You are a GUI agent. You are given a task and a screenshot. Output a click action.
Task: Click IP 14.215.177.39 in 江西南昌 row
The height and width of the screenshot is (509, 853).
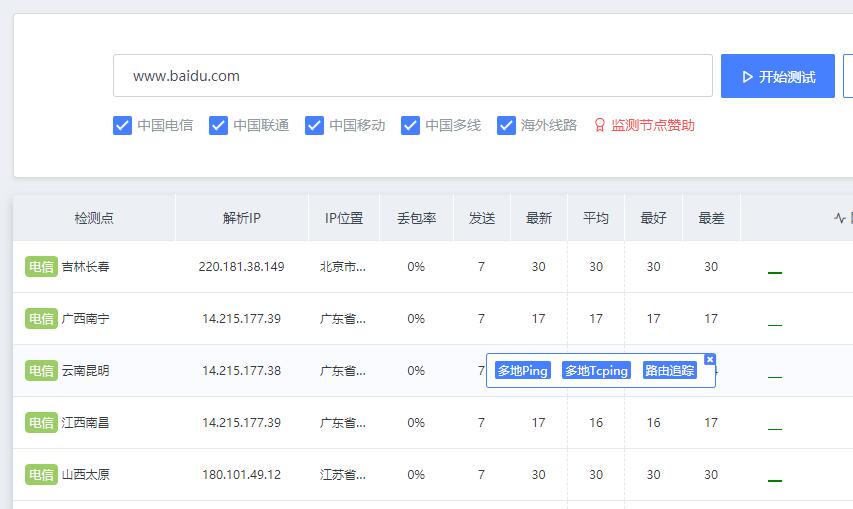point(242,423)
